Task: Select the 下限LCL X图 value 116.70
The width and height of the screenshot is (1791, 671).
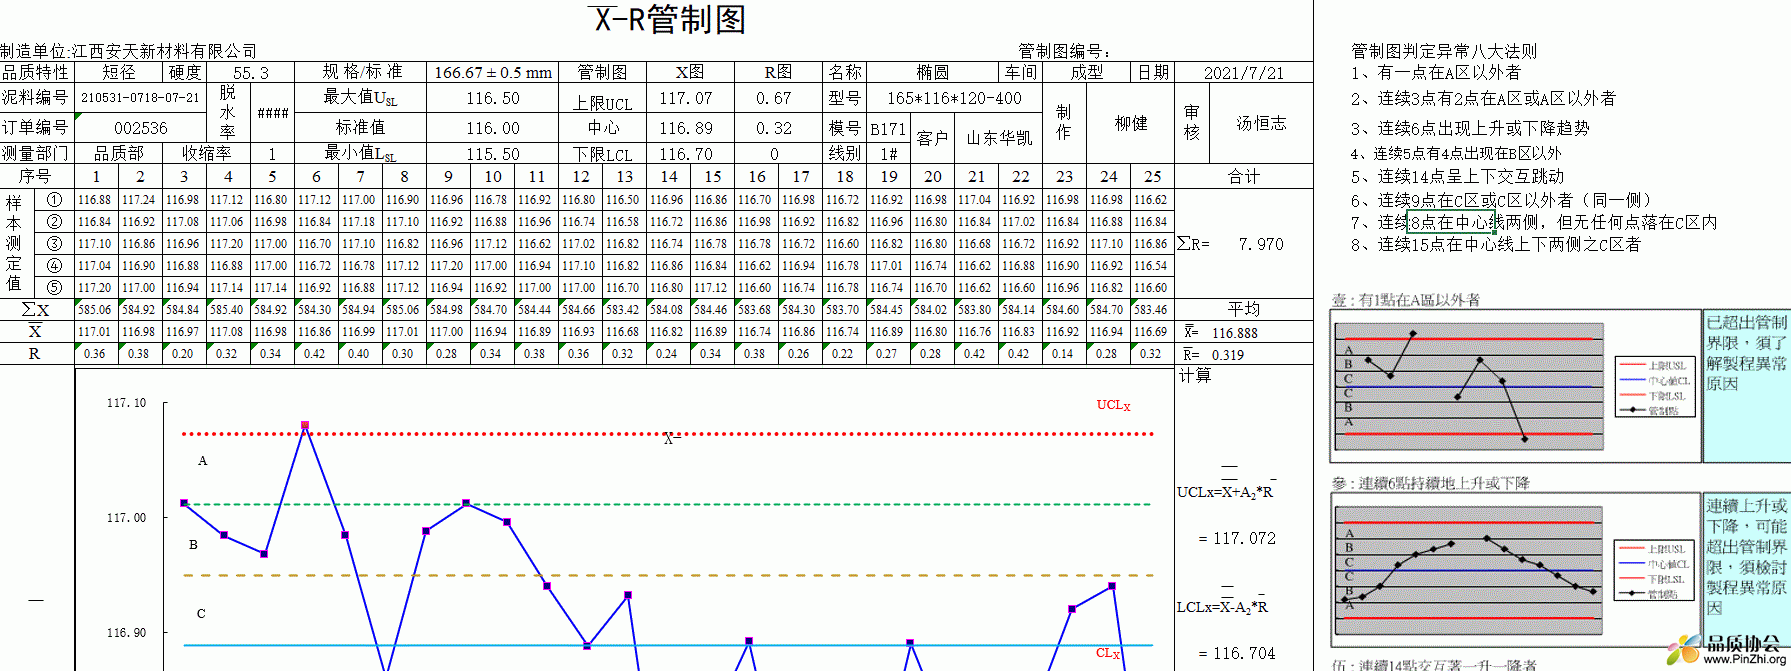Action: coord(686,154)
